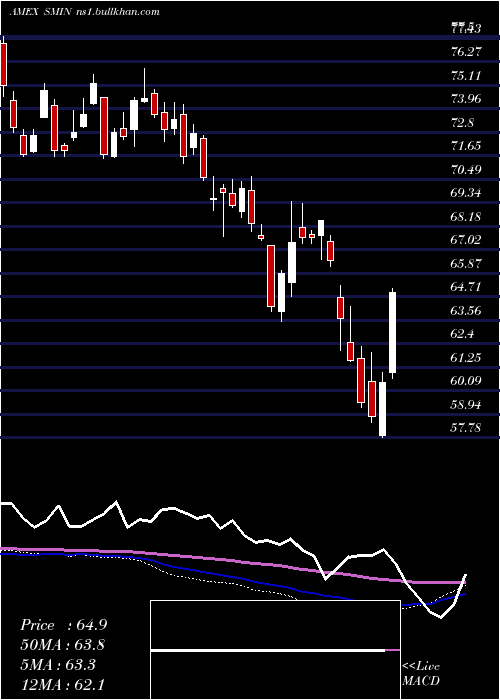Click the 73.96 price axis label
500x700 pixels.
coord(466,99)
